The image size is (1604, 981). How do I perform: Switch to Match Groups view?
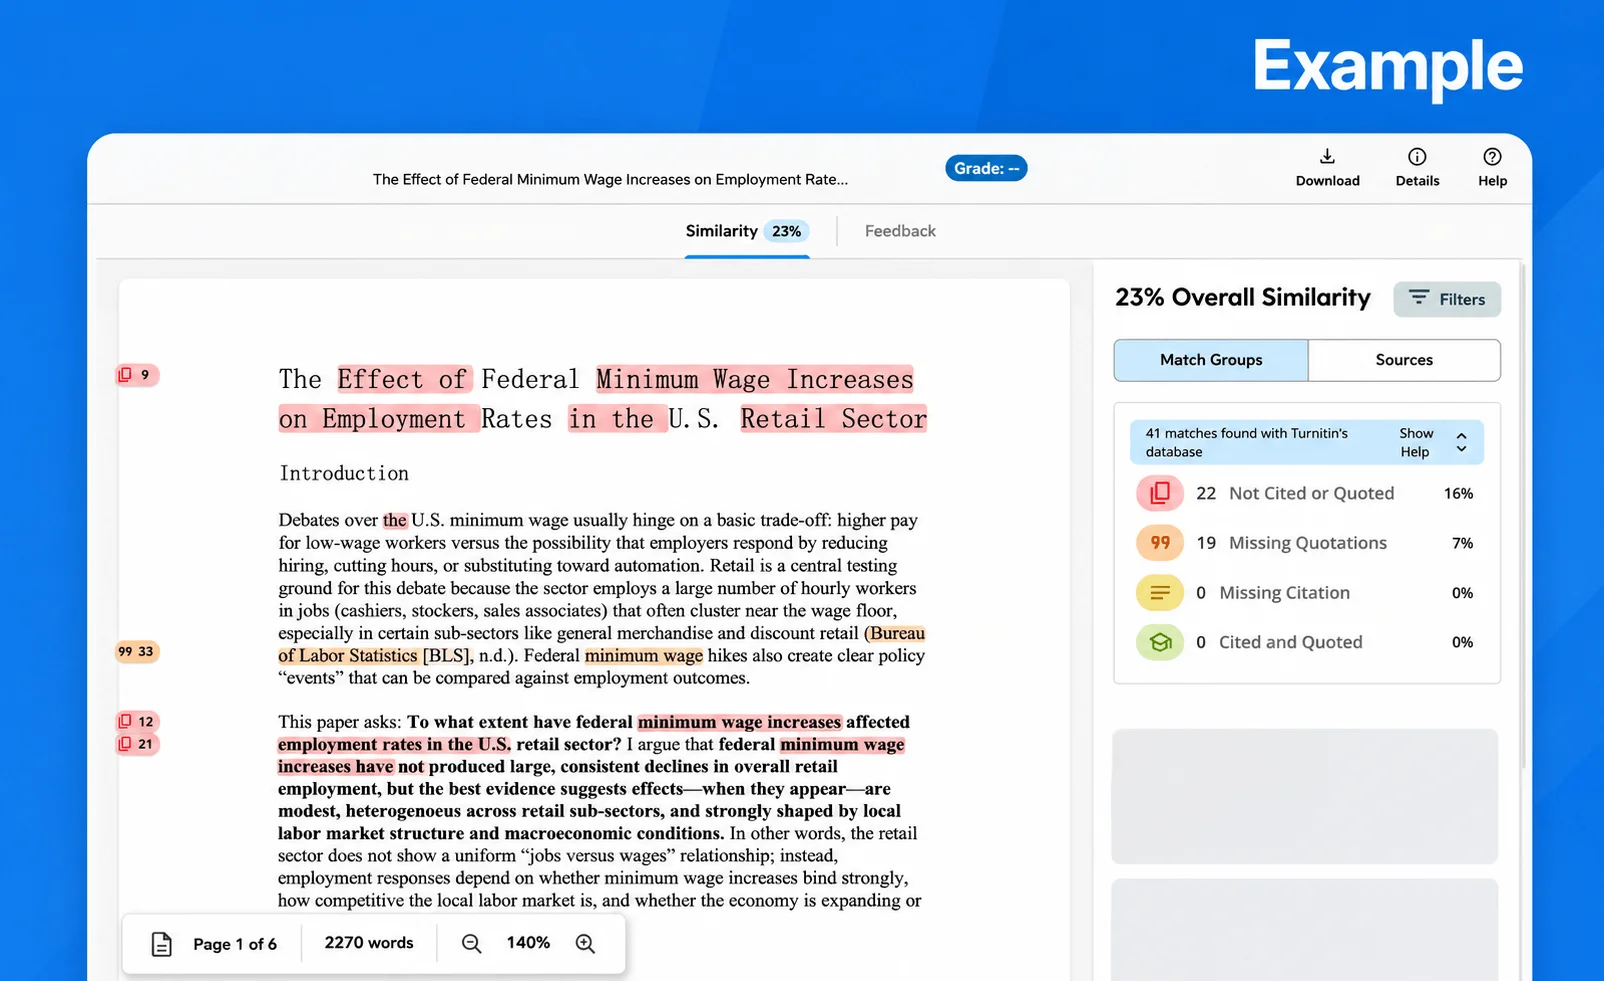tap(1211, 360)
